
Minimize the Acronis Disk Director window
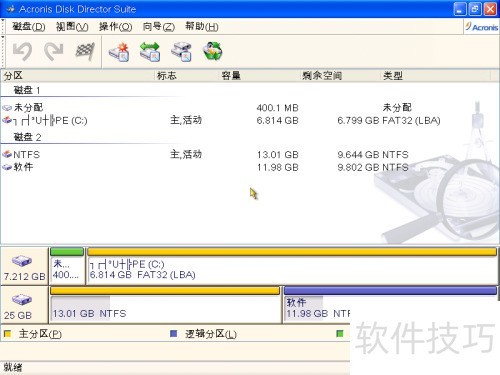[459, 9]
